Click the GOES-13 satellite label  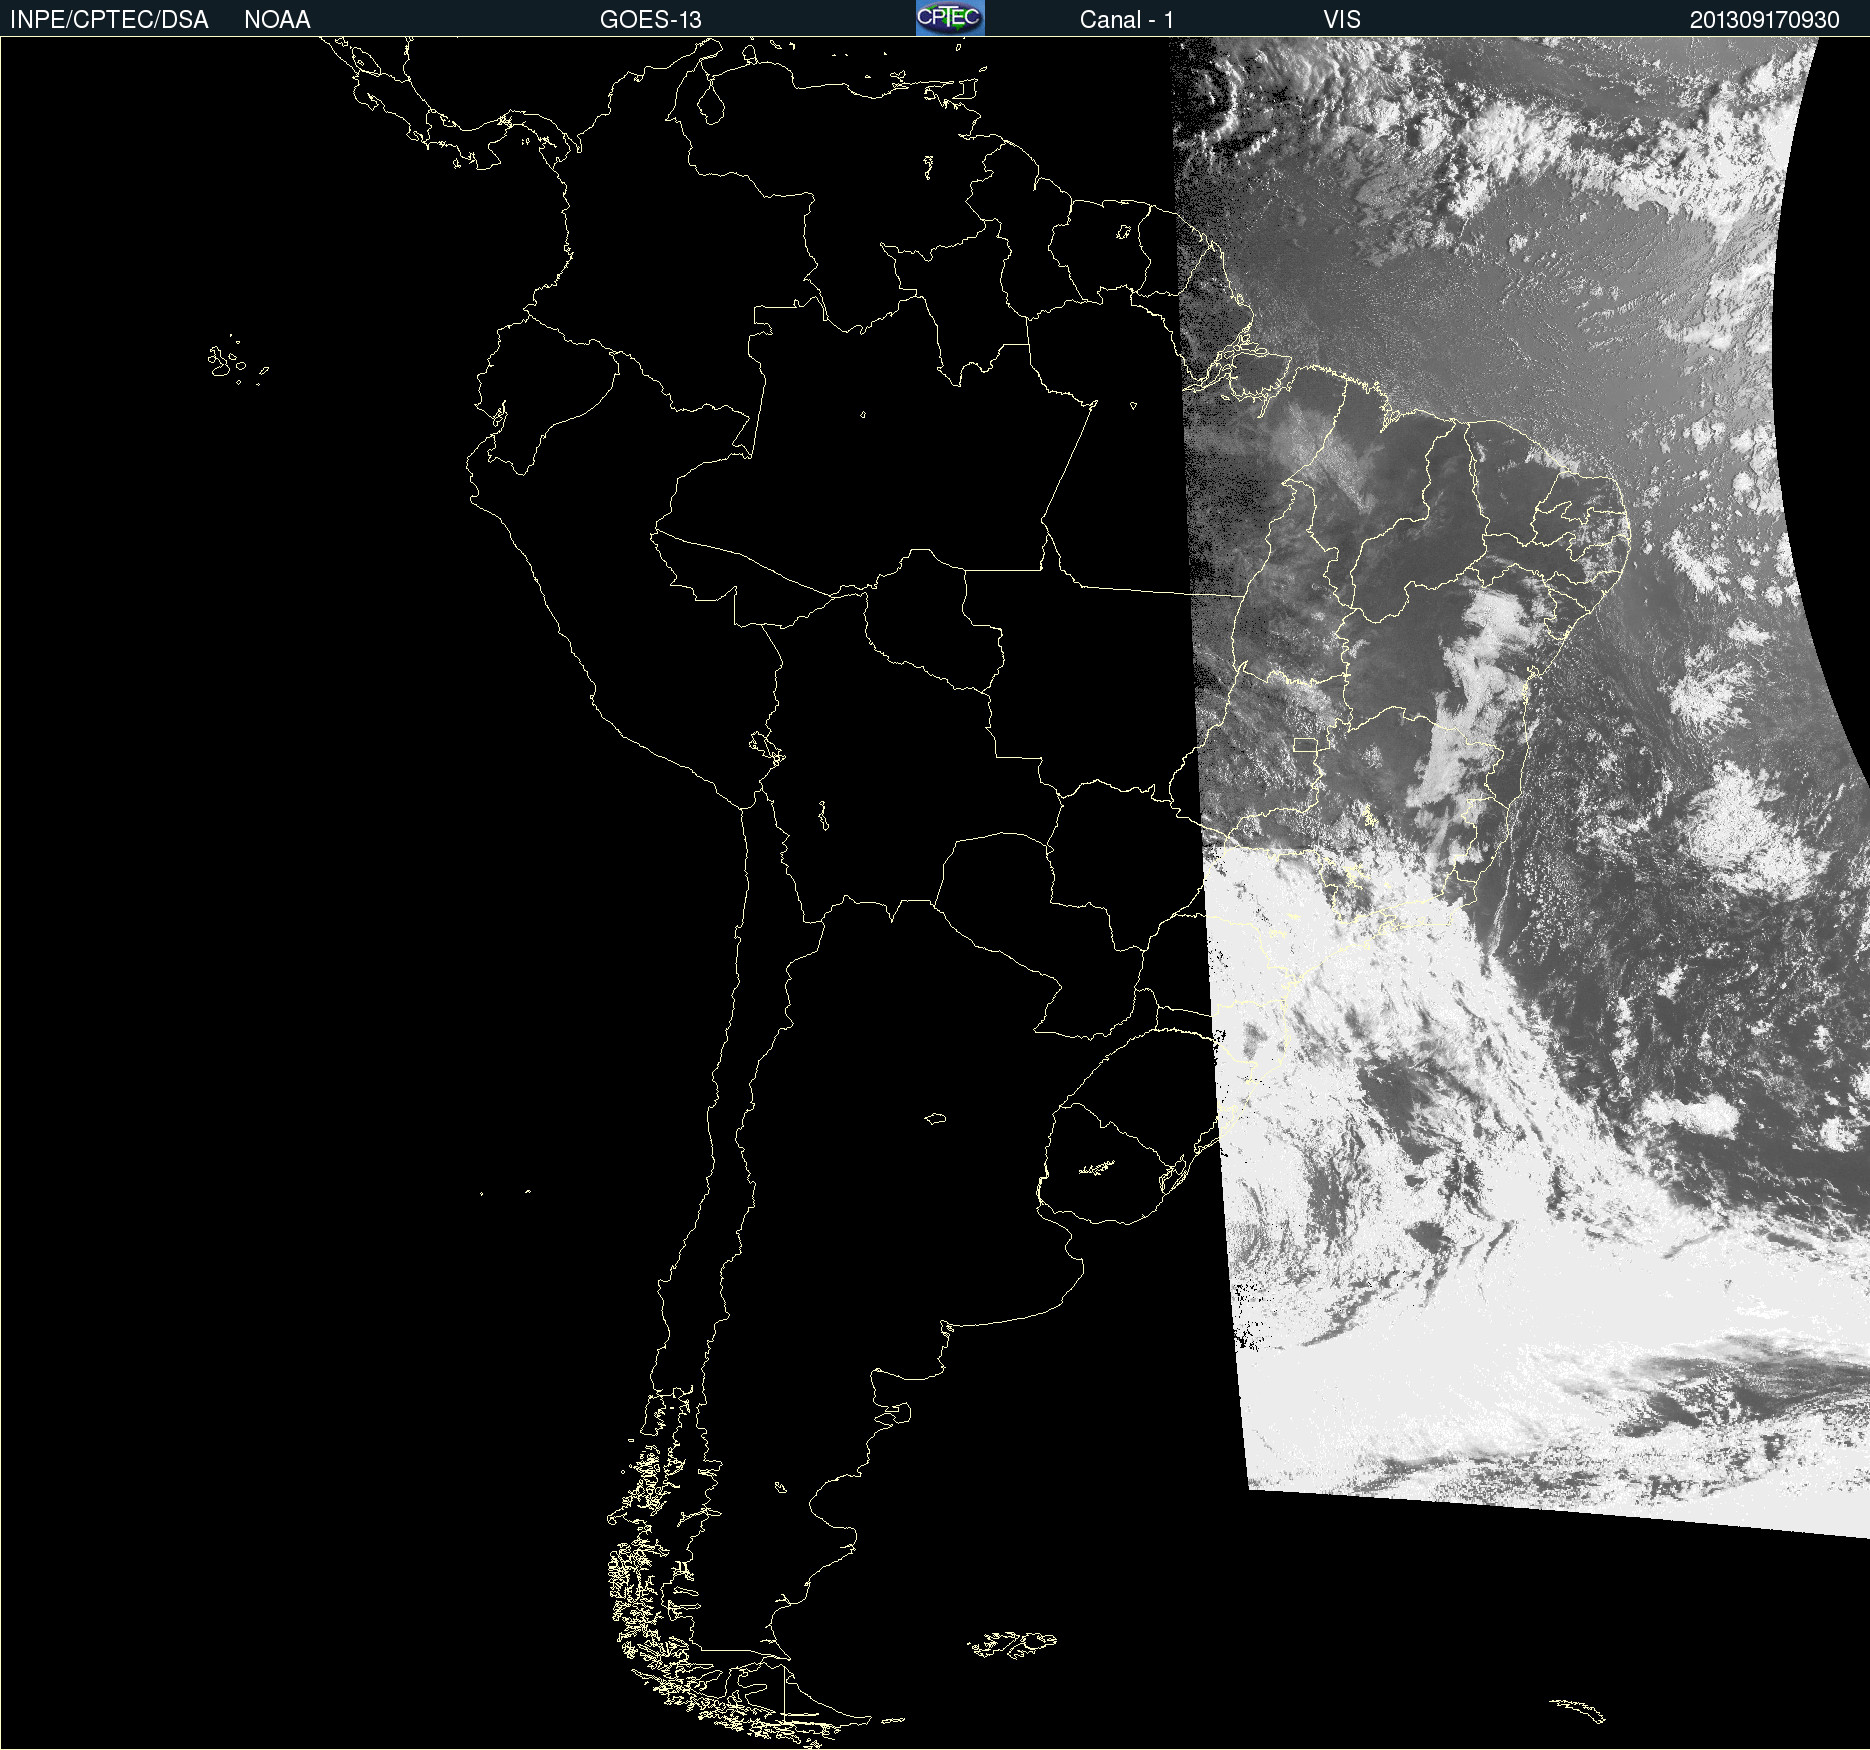(x=650, y=20)
